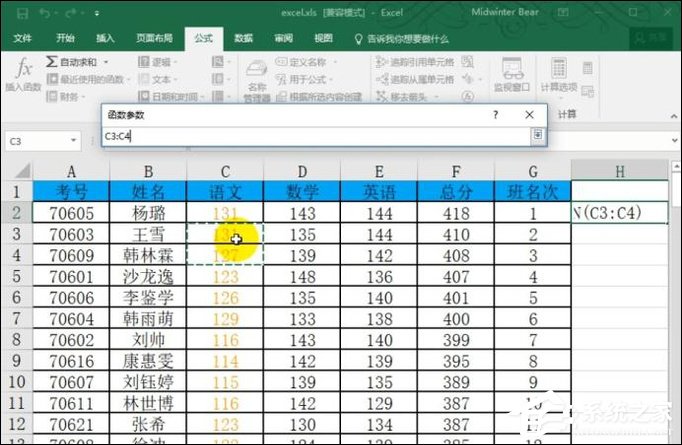682x445 pixels.
Task: Click the Ribbon Display Options icon
Action: [x=563, y=12]
